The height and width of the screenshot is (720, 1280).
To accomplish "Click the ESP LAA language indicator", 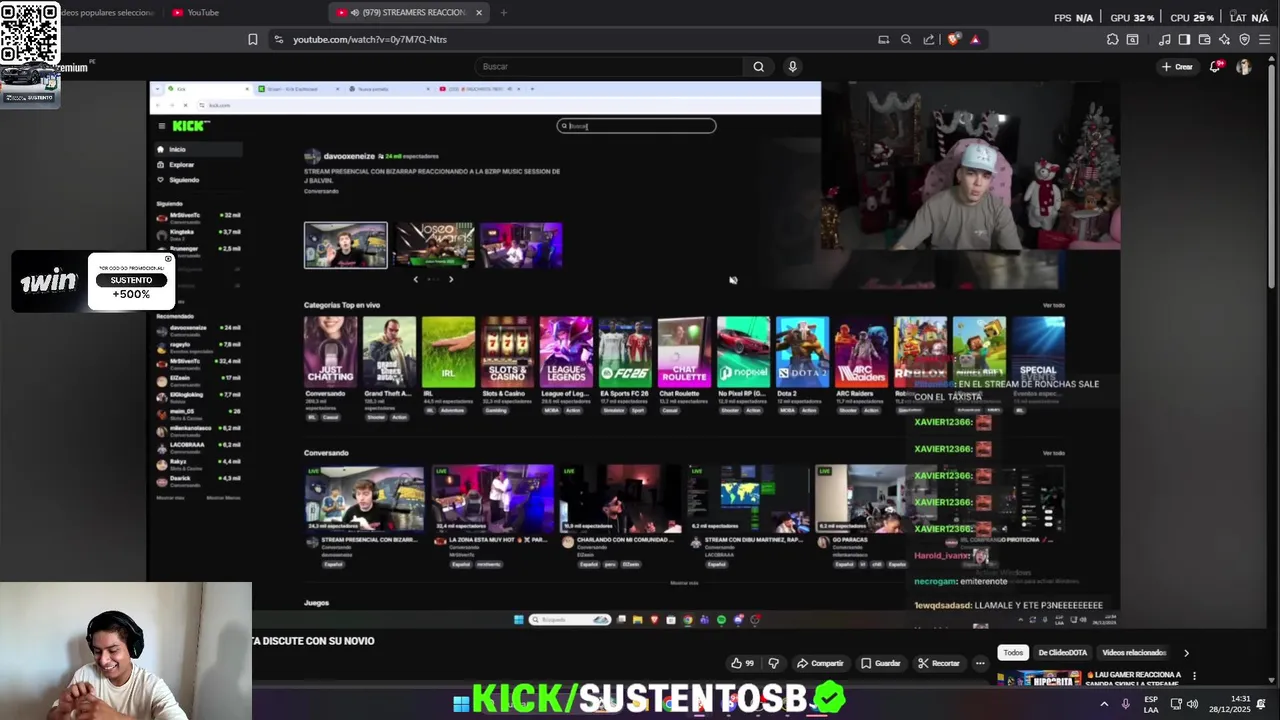I will (x=1151, y=704).
